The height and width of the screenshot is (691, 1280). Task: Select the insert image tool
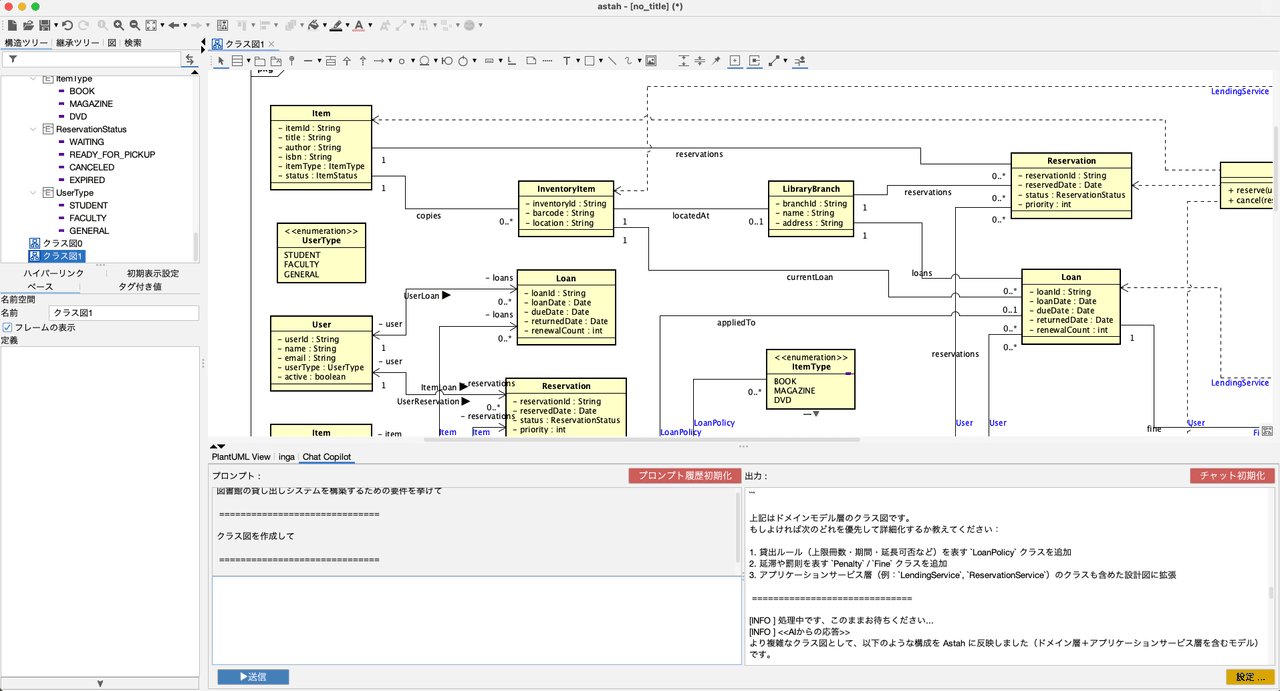click(651, 61)
